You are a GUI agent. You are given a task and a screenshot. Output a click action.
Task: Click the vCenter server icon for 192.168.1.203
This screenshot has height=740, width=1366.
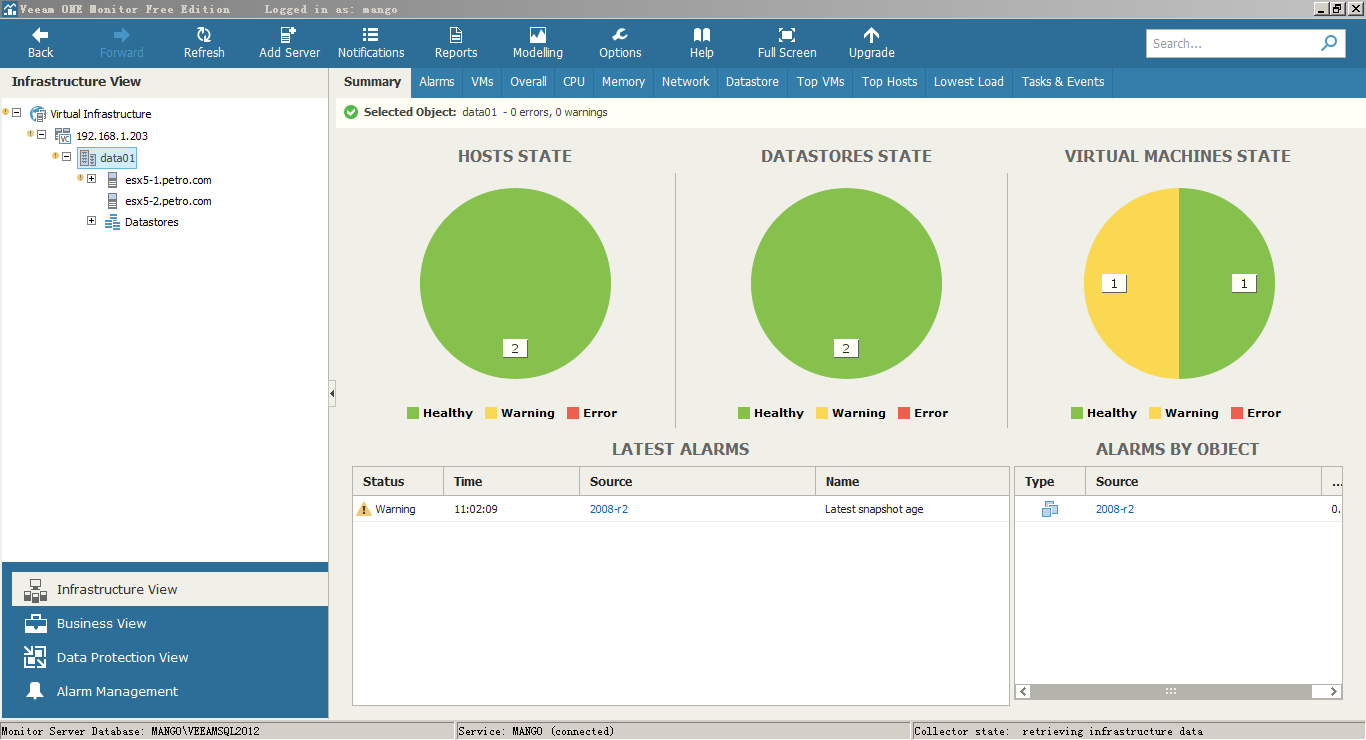[63, 135]
